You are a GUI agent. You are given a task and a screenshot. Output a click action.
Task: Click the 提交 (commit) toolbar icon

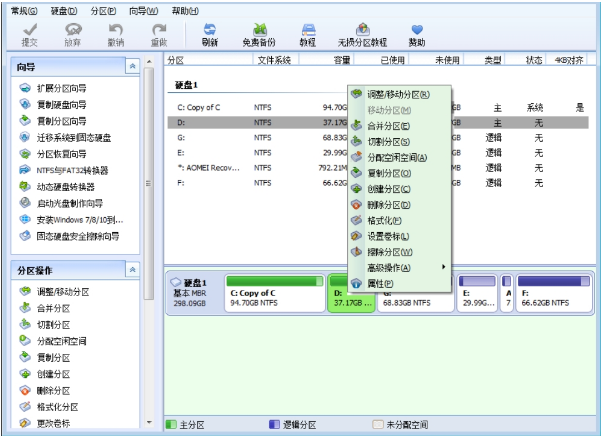30,35
